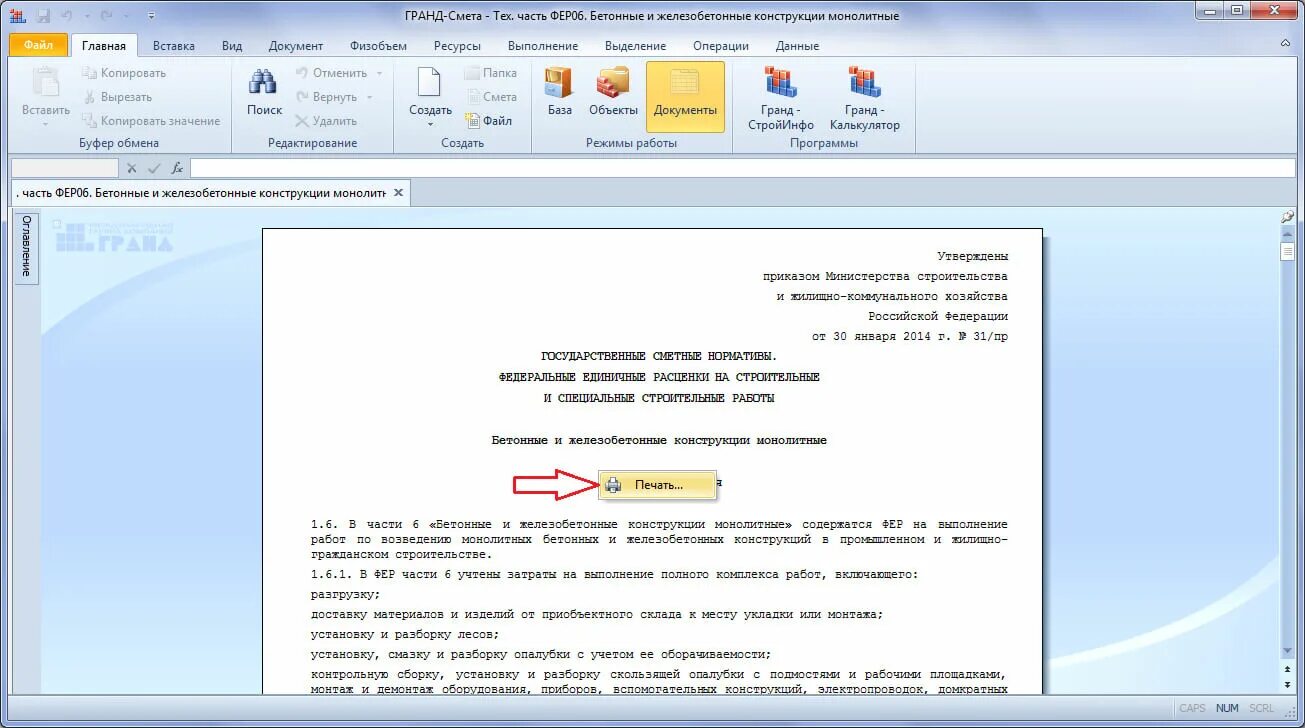Click the Вставить clipboard paste icon
Image resolution: width=1305 pixels, height=728 pixels.
coord(46,82)
